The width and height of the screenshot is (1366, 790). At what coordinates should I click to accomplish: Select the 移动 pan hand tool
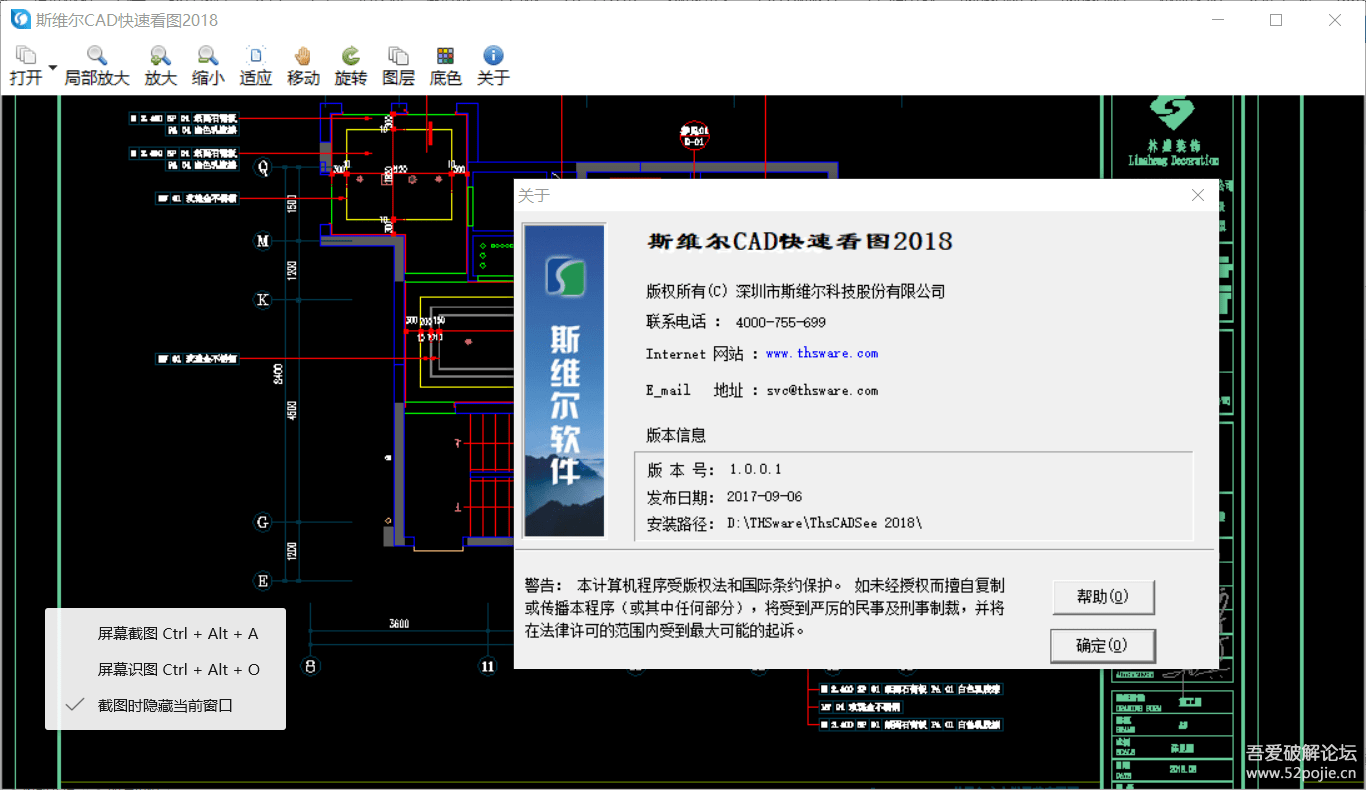[x=303, y=66]
